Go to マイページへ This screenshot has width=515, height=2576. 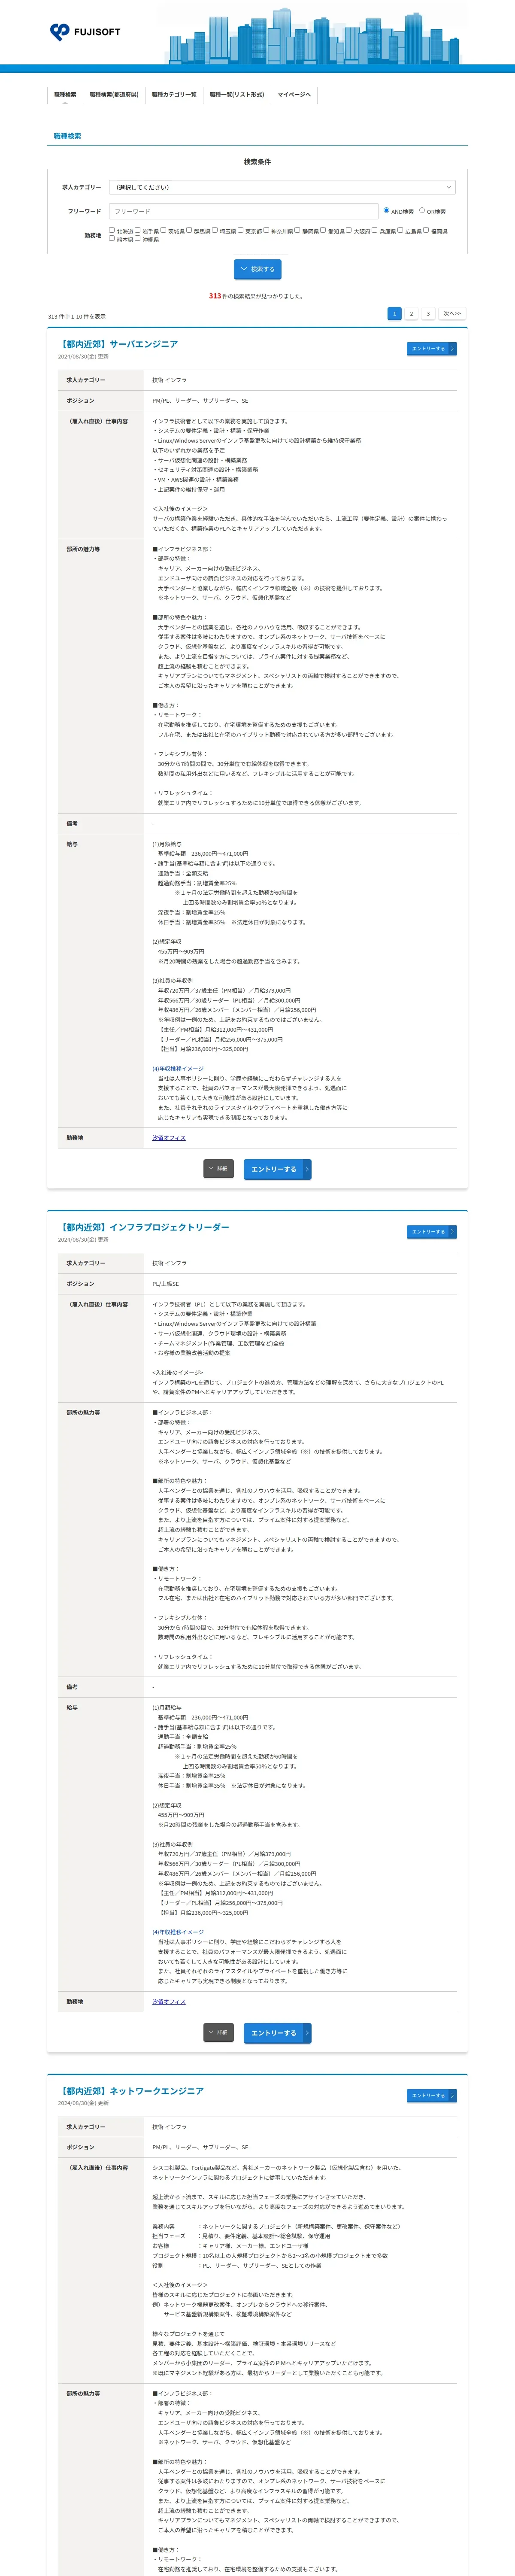point(294,94)
